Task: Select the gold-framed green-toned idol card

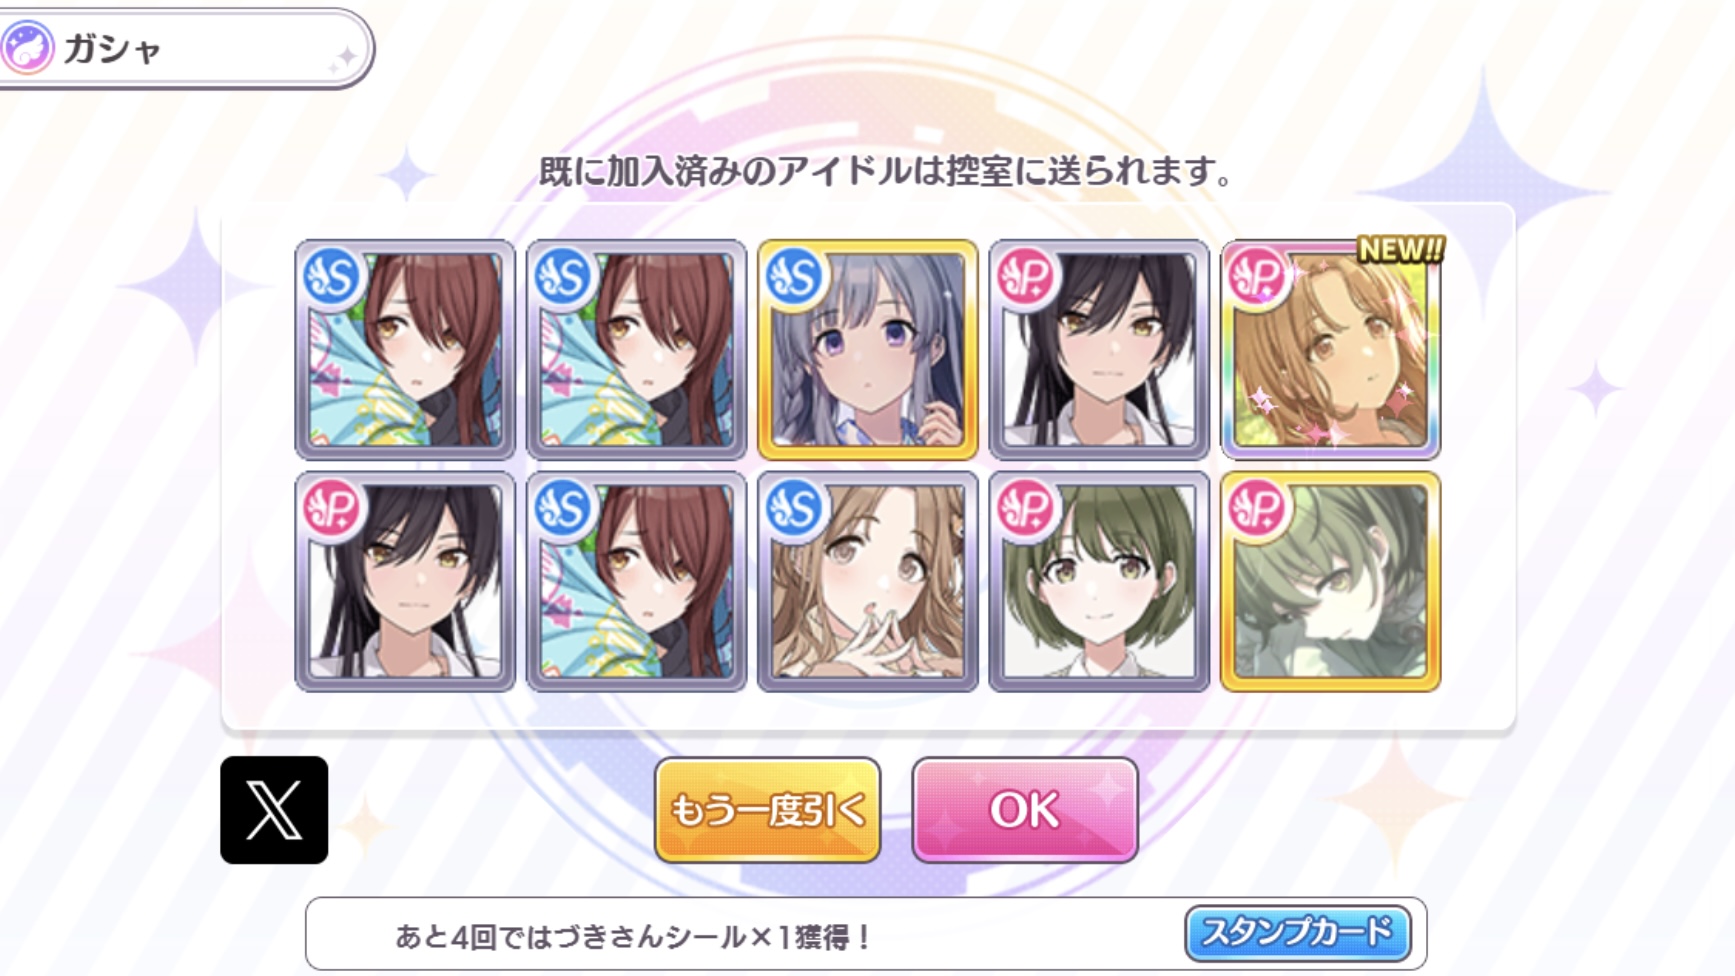Action: [x=1331, y=581]
